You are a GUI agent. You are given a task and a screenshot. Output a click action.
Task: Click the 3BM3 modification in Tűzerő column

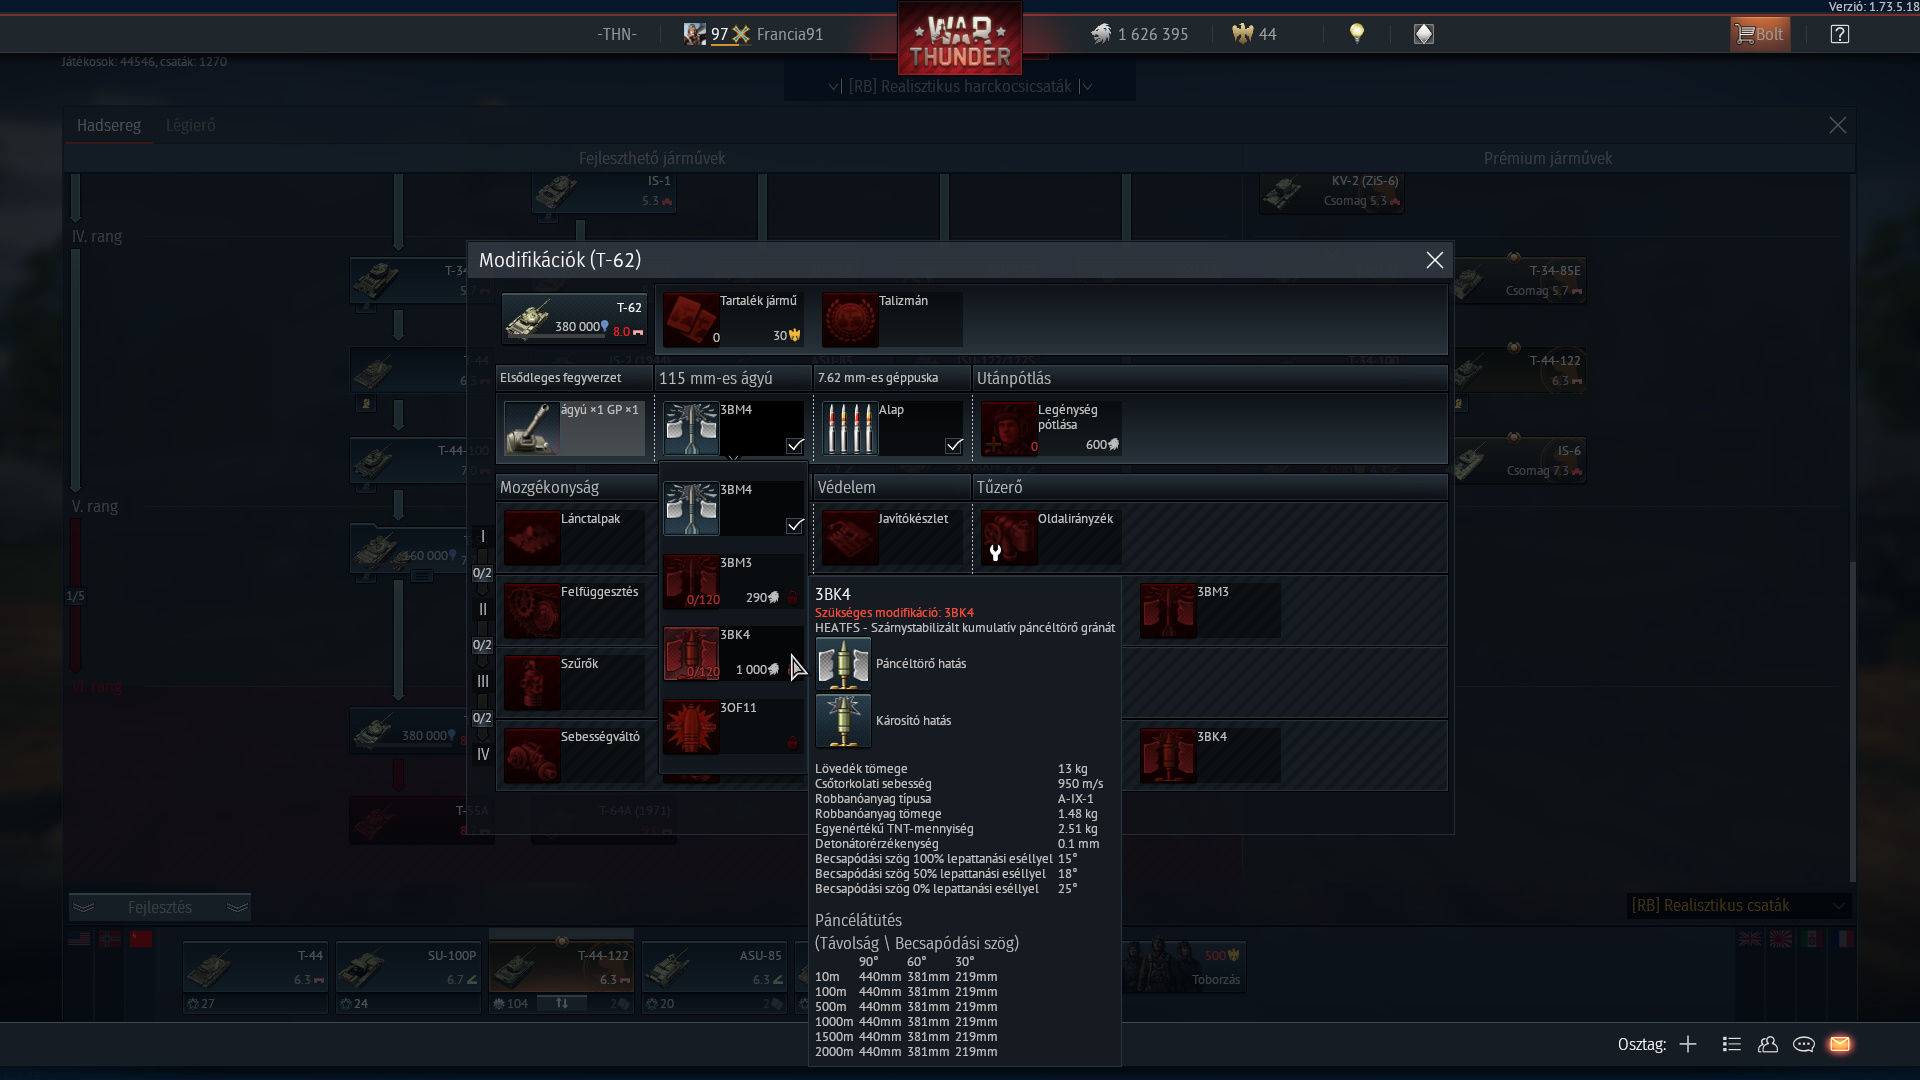pos(1210,610)
